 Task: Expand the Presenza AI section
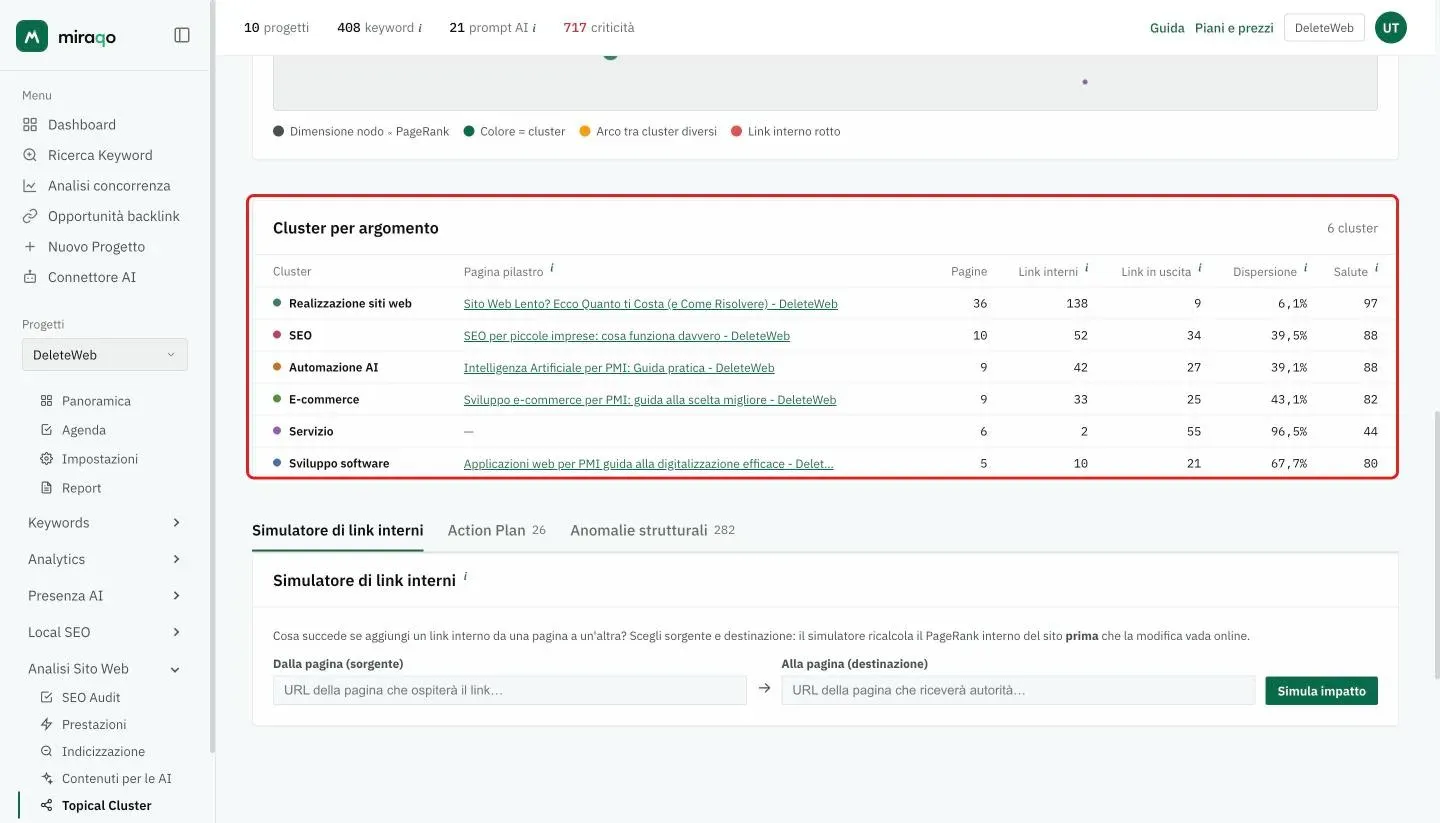pos(105,596)
